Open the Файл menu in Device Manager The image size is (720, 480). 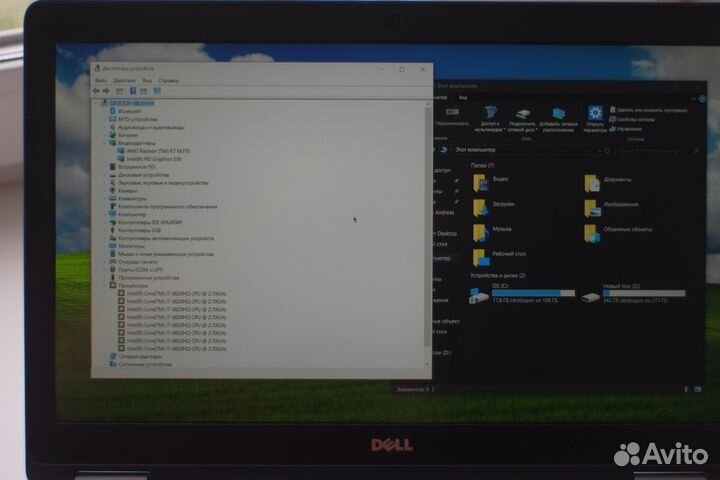pos(101,80)
